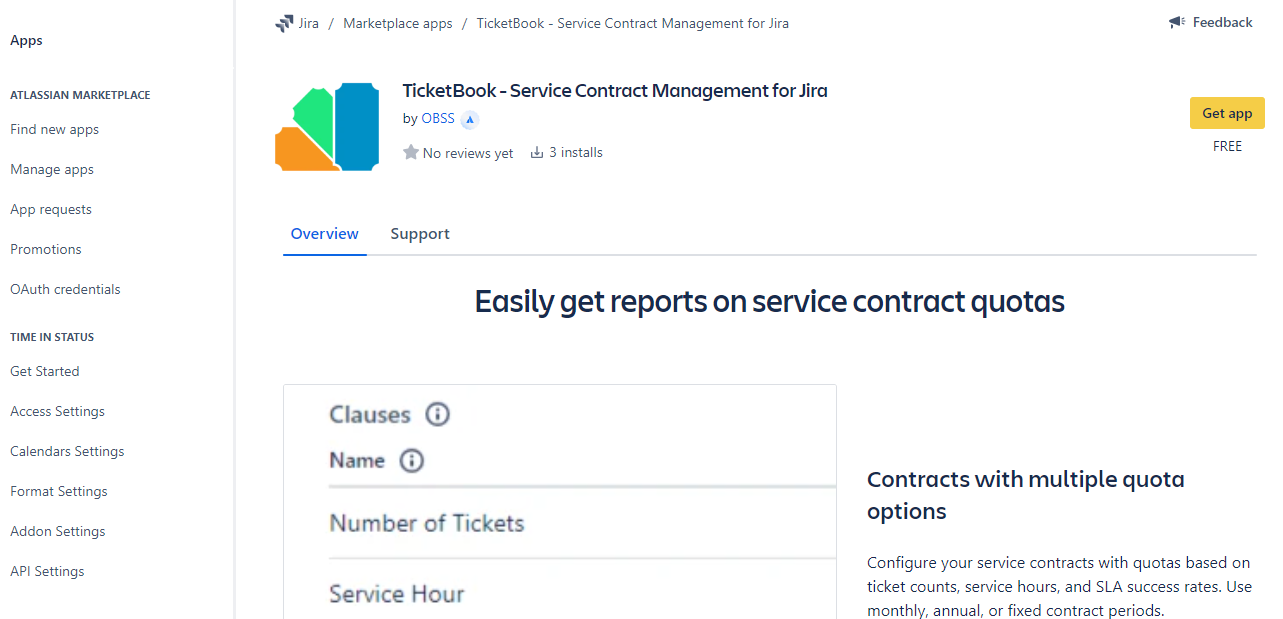
Task: Switch to the Support tab
Action: [x=419, y=234]
